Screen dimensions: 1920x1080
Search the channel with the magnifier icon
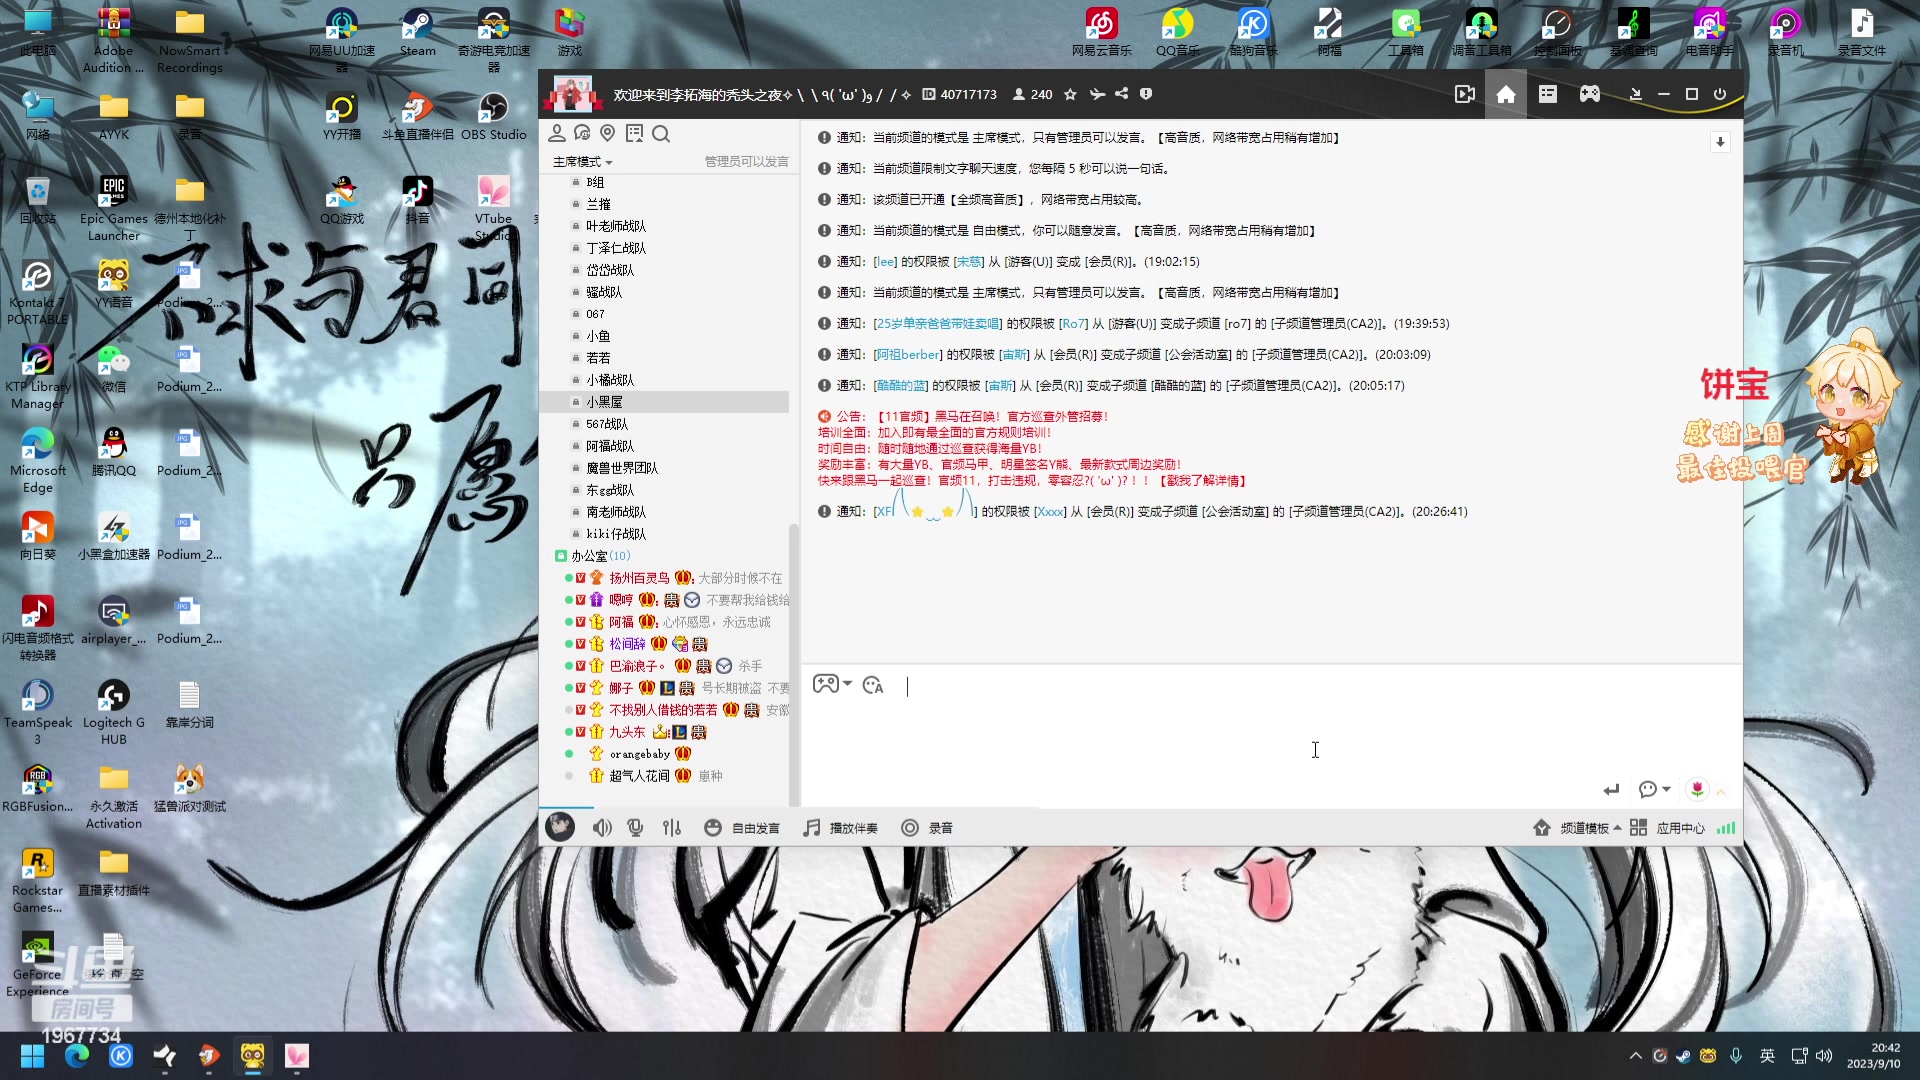click(661, 133)
